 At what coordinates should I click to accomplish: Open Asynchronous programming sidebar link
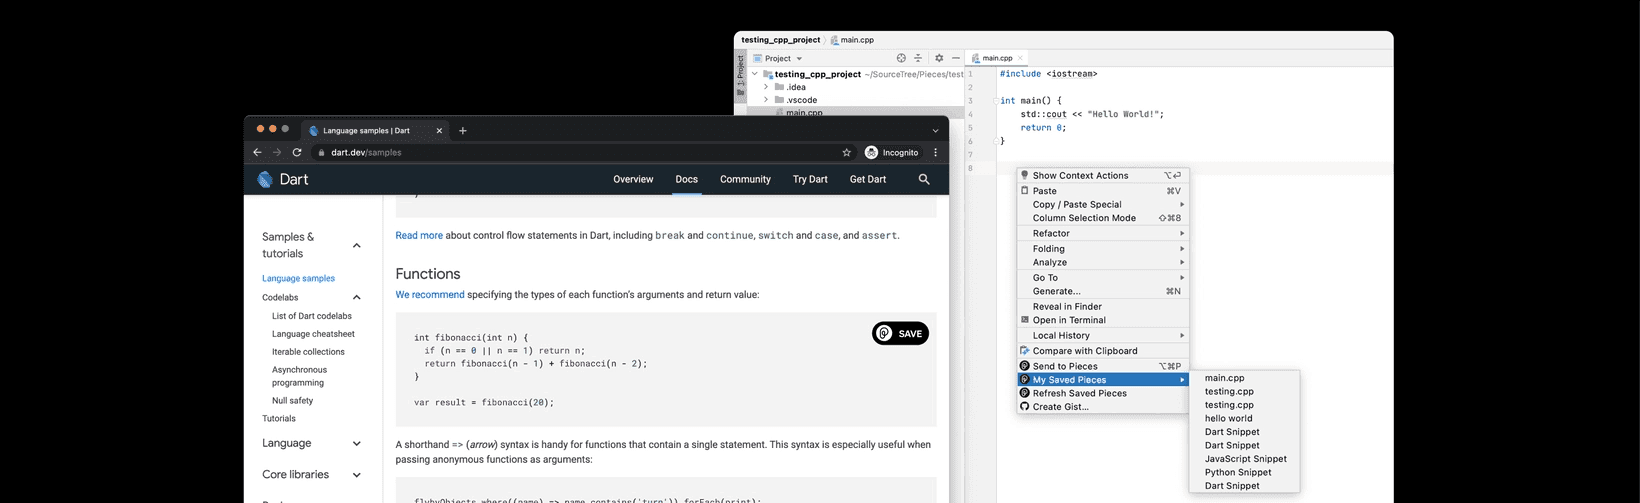299,376
